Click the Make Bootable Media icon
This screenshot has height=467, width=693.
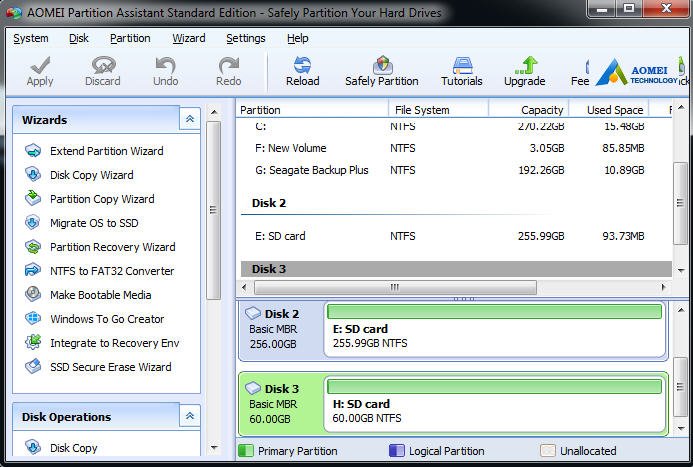(33, 294)
